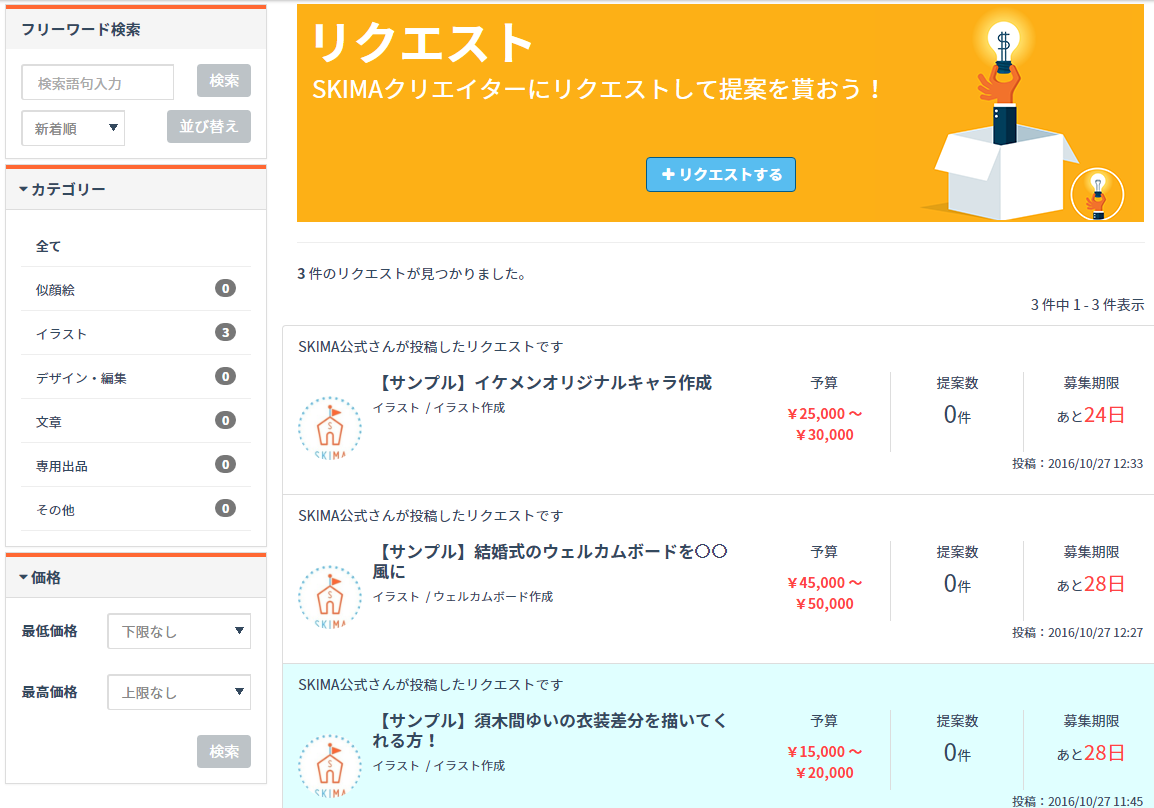This screenshot has height=808, width=1154.
Task: Click the SKIMA avatar on the ウェルカムボード request
Action: pyautogui.click(x=330, y=599)
